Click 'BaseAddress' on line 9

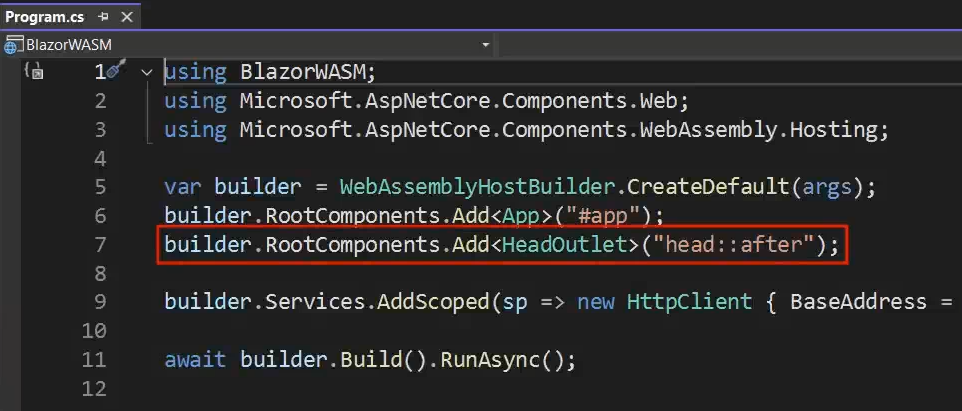(x=858, y=302)
